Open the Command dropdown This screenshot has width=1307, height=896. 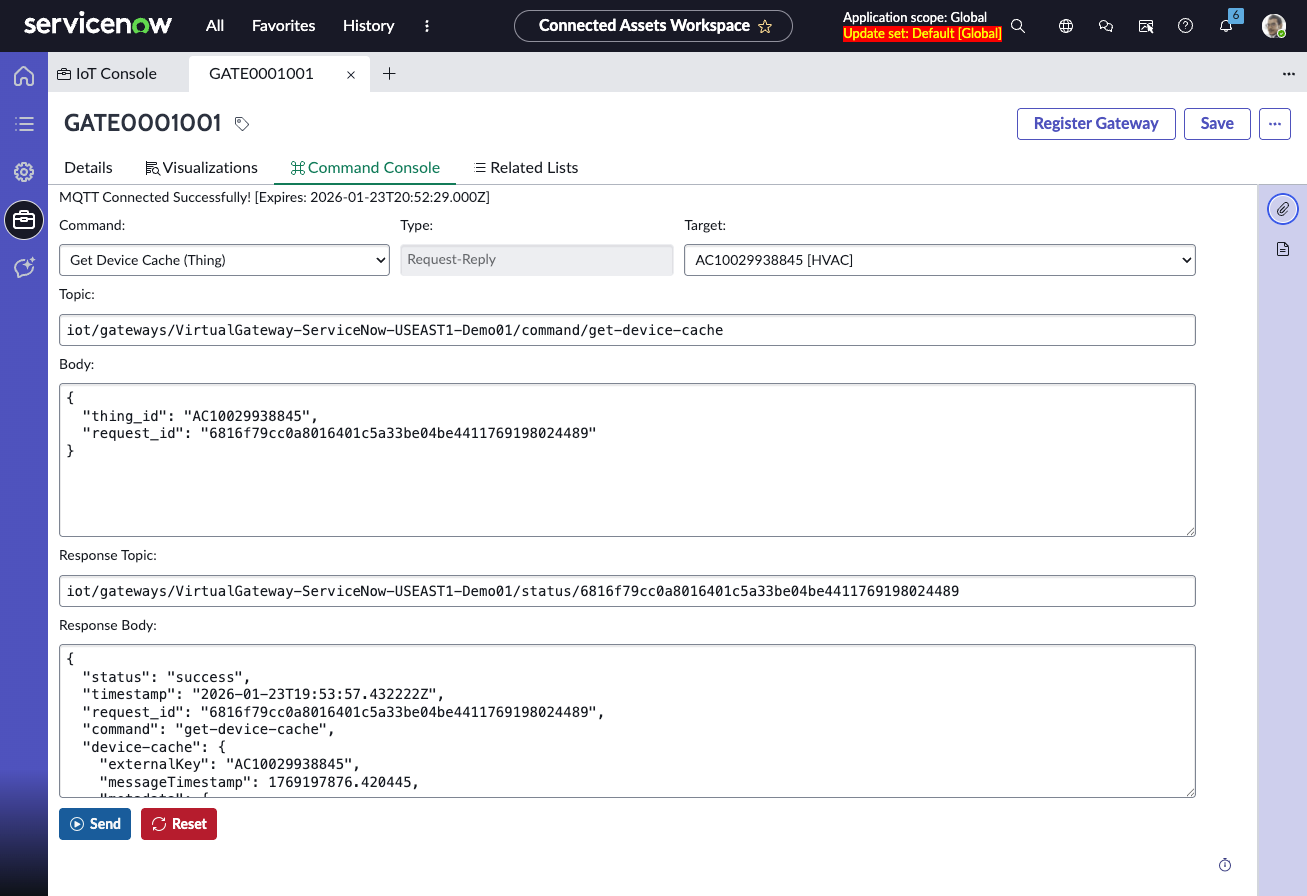pos(225,260)
